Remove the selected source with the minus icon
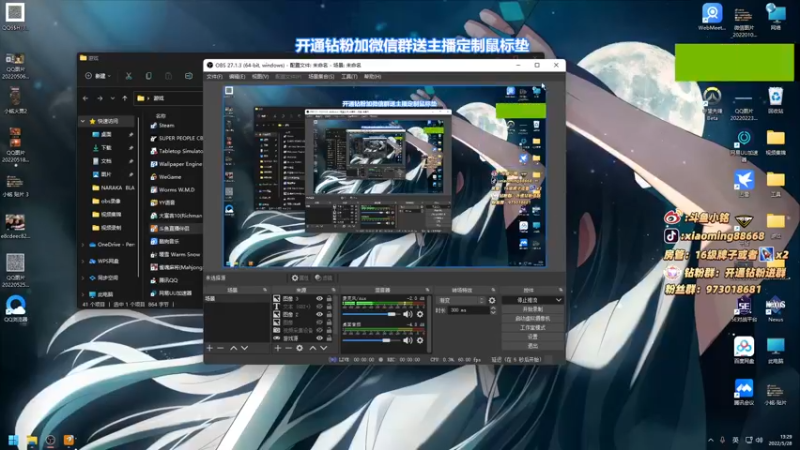This screenshot has height=450, width=800. [288, 348]
